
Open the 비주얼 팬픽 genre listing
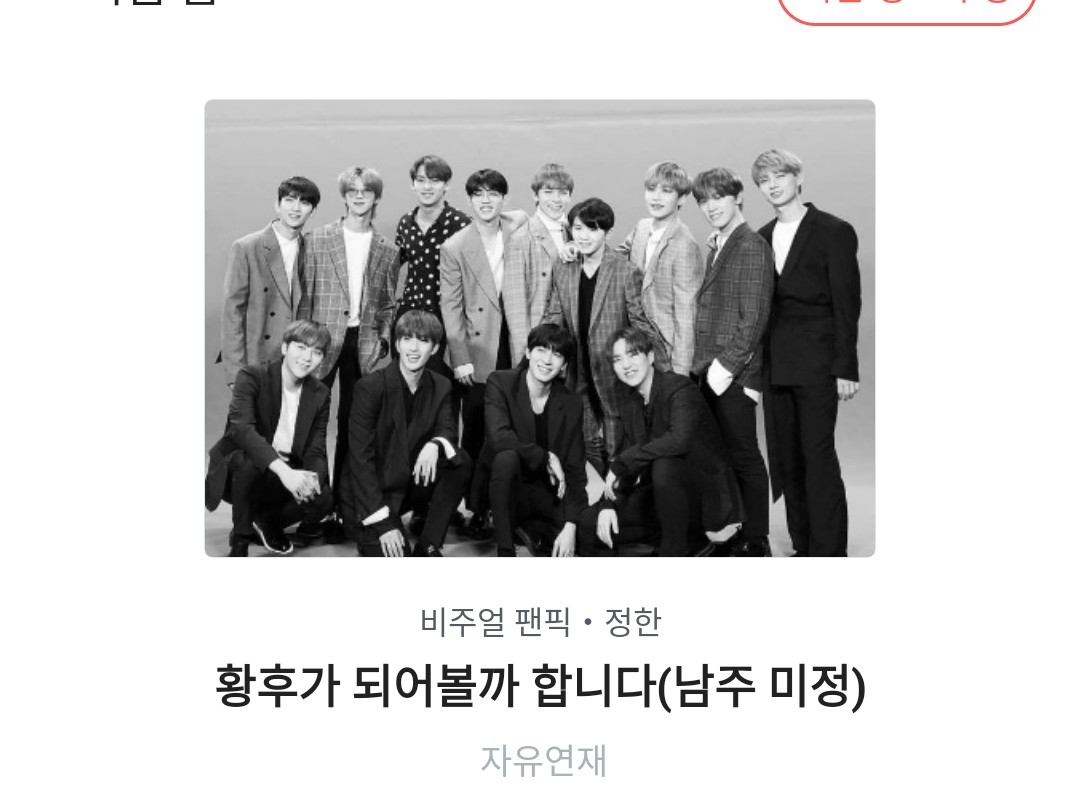[495, 622]
